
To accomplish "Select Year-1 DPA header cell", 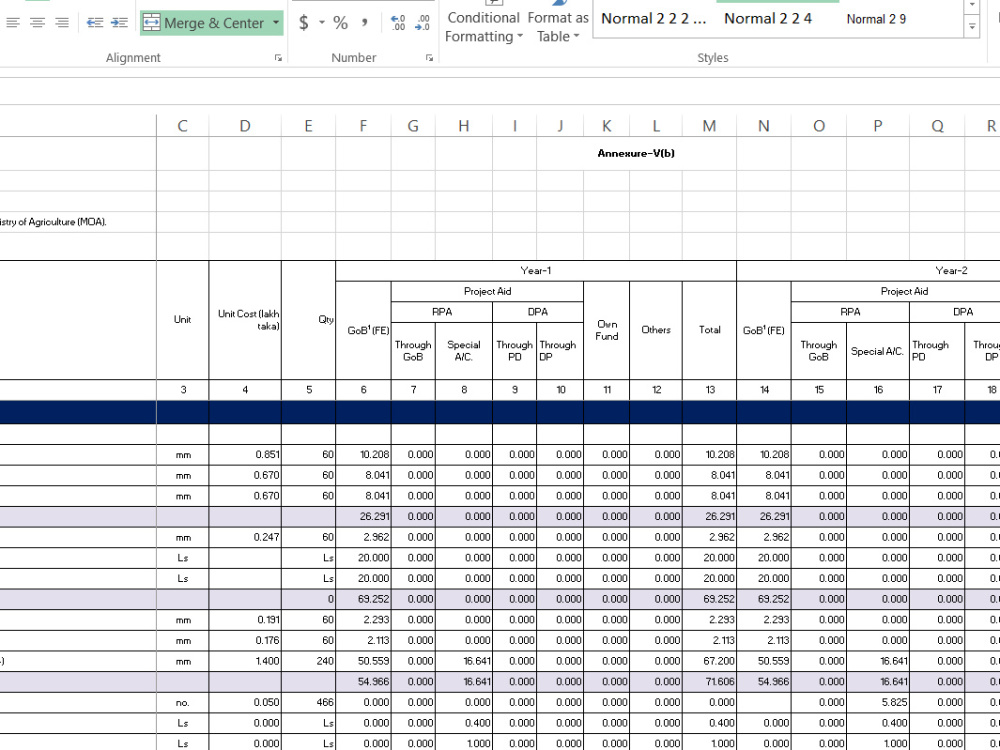I will 538,312.
